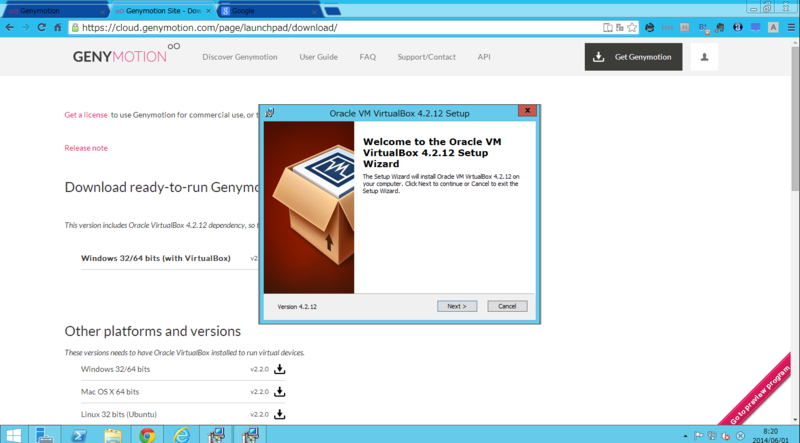This screenshot has width=800, height=443.
Task: Click the Genymotion logo
Action: tap(126, 54)
